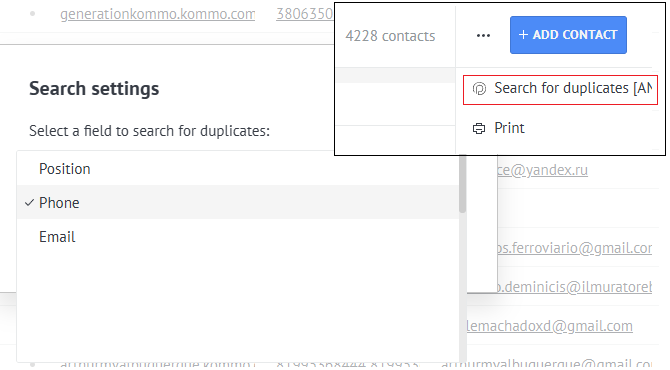Click the checkmark next to Phone
Screen dimensions: 670x370
click(29, 203)
